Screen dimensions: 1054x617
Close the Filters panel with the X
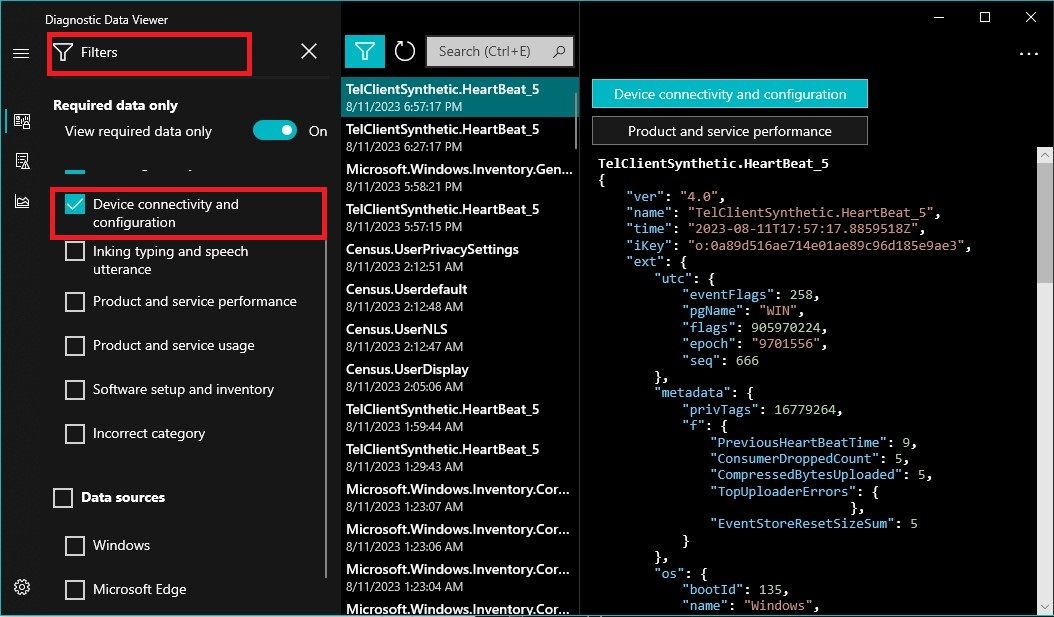tap(308, 51)
